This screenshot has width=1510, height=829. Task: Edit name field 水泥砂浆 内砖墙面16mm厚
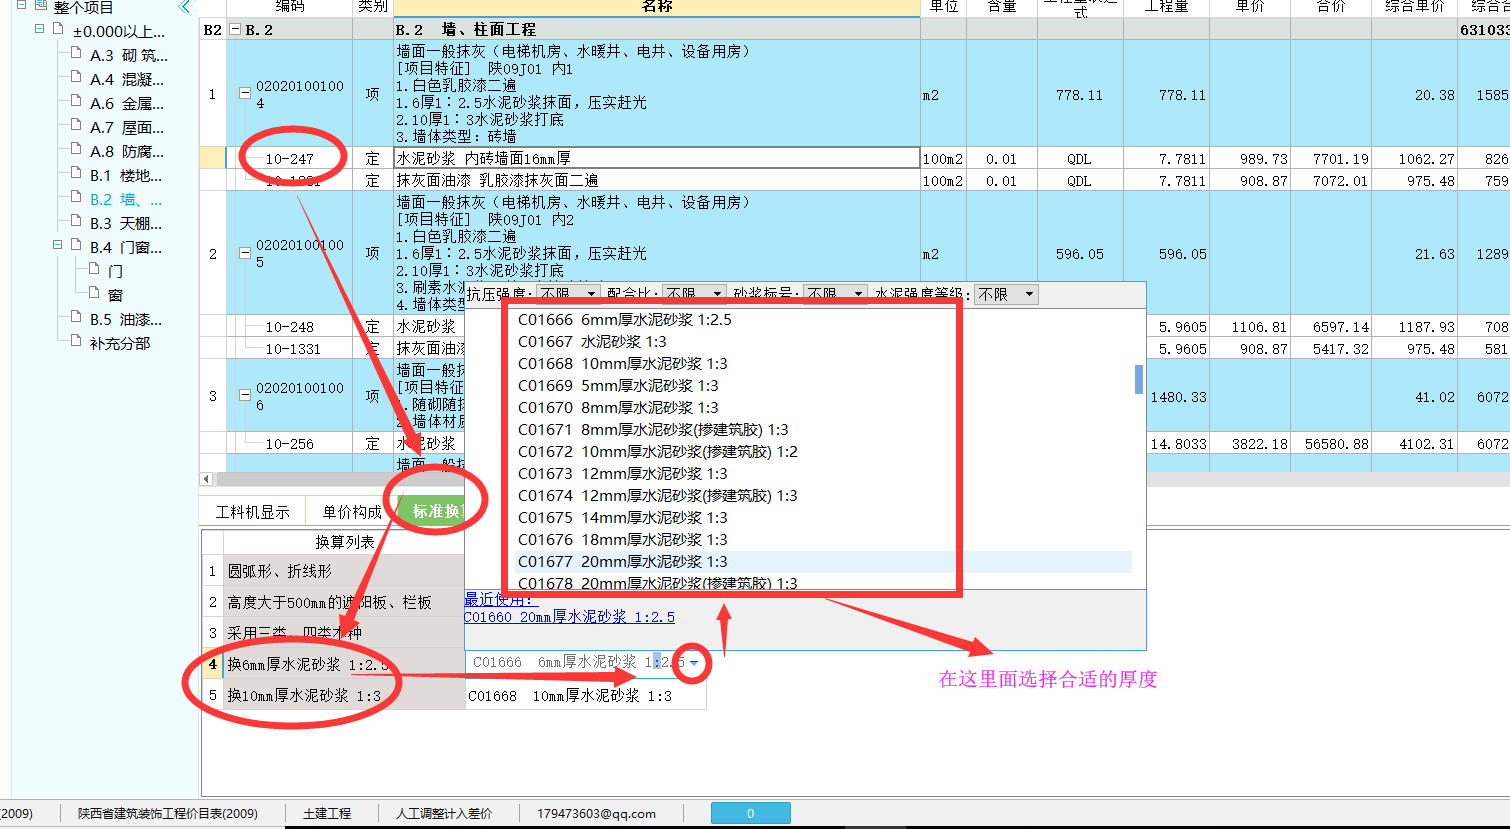click(656, 158)
